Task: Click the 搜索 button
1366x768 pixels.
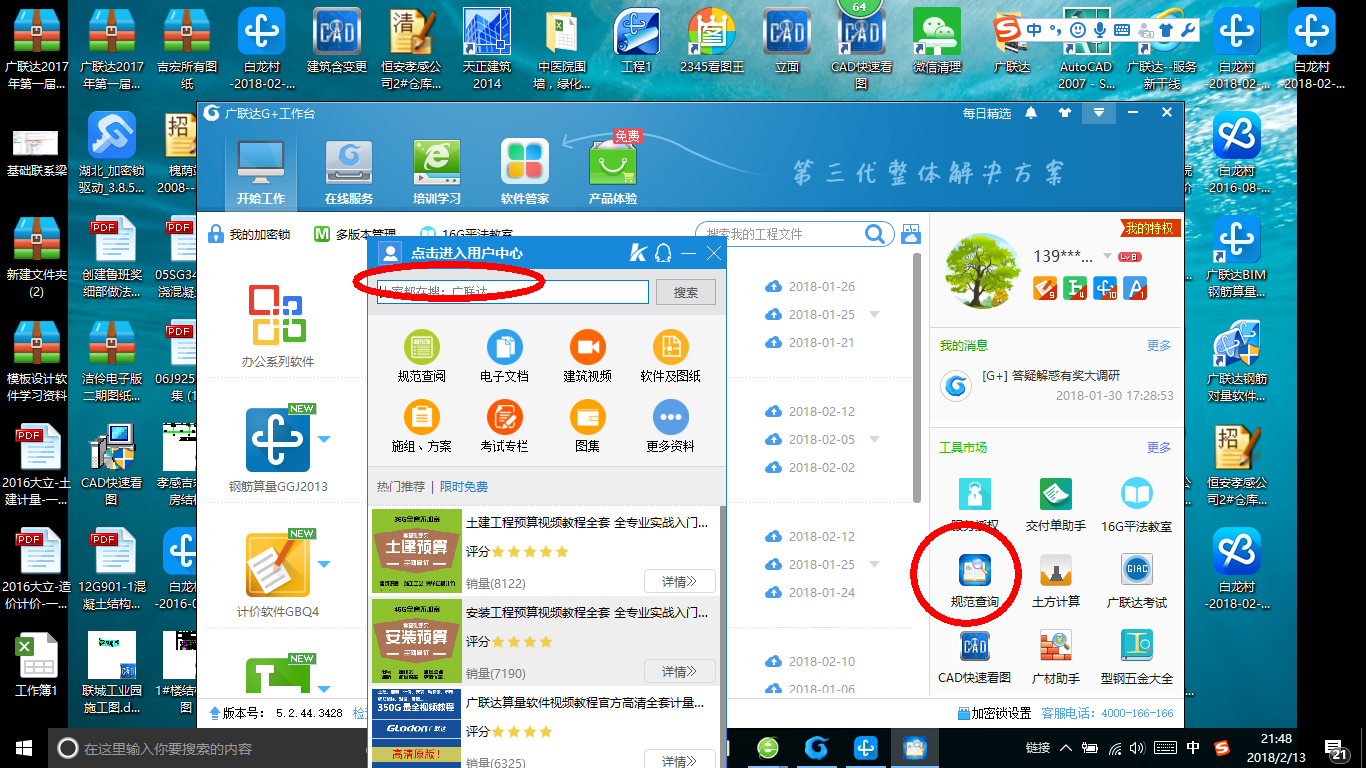Action: [686, 292]
